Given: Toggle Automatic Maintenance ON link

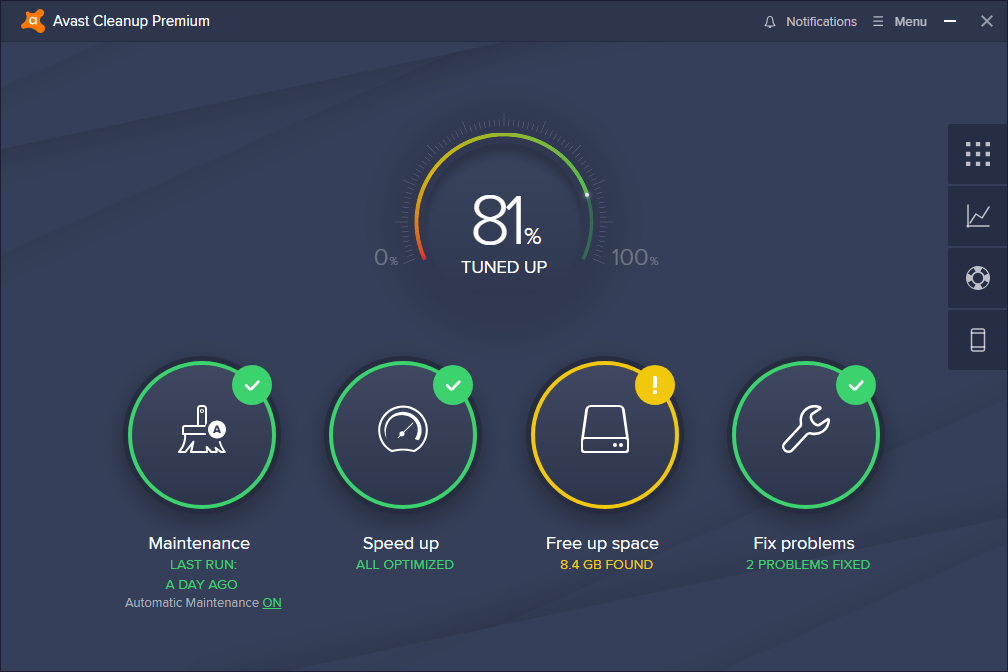Looking at the screenshot, I should [x=272, y=603].
